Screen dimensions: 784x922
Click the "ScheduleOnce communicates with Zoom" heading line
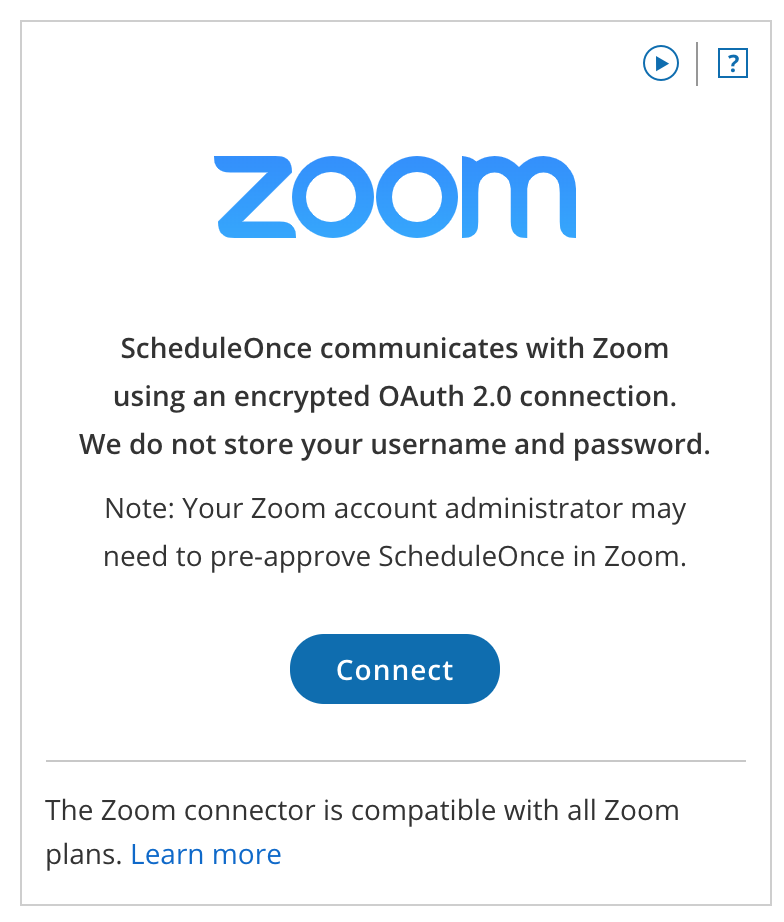(395, 349)
